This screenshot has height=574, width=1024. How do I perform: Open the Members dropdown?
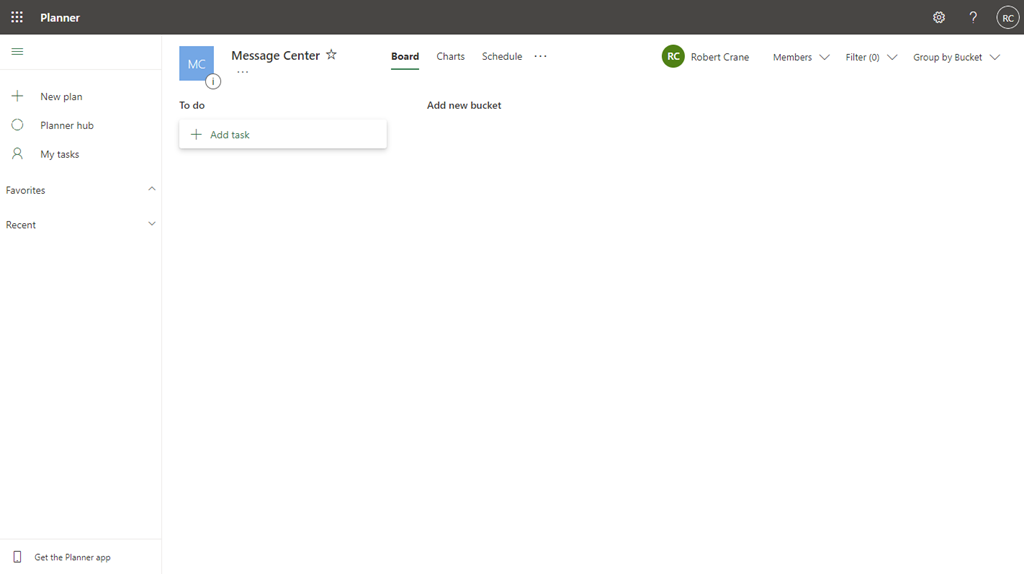[x=801, y=57]
